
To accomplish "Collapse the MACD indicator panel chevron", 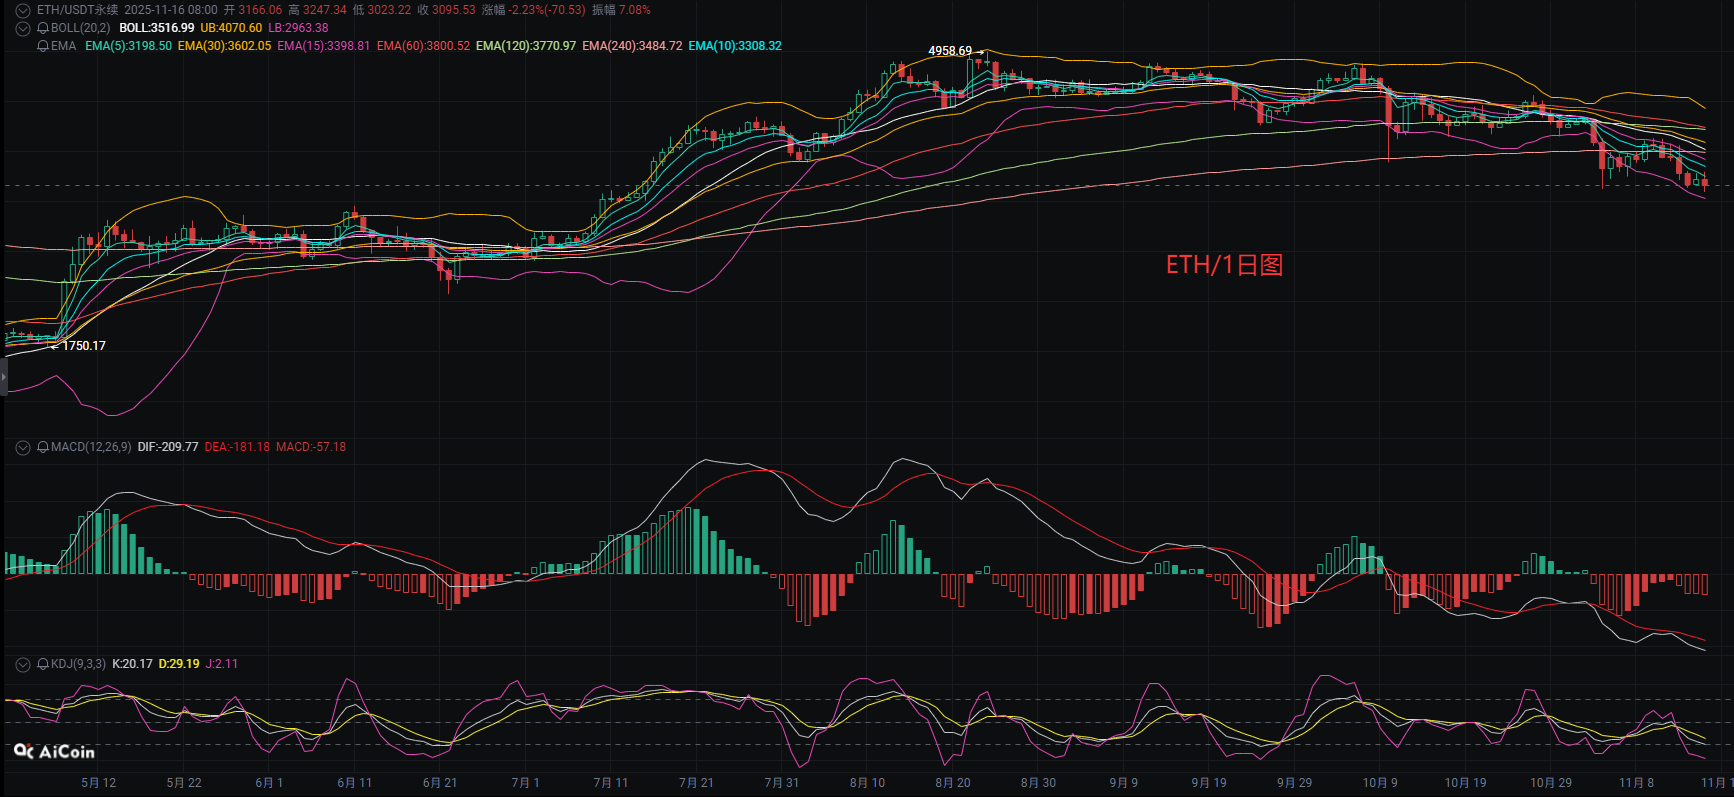I will tap(23, 447).
